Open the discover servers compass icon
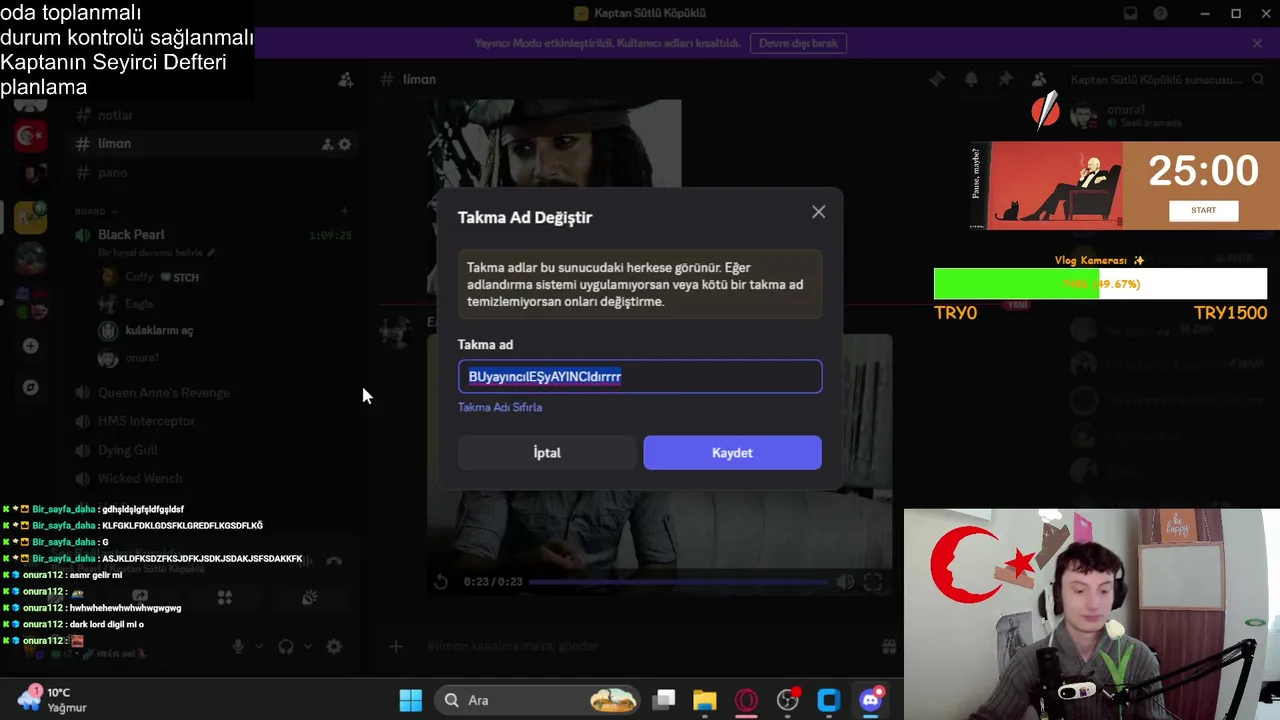Viewport: 1280px width, 720px height. click(x=30, y=387)
